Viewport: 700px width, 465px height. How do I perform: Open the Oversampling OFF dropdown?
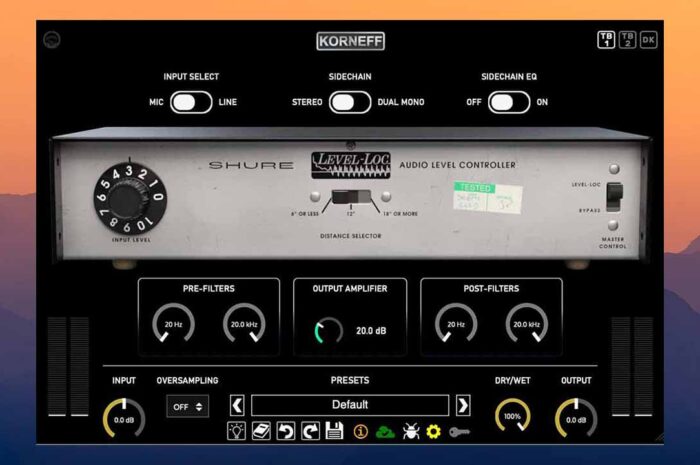click(x=188, y=407)
